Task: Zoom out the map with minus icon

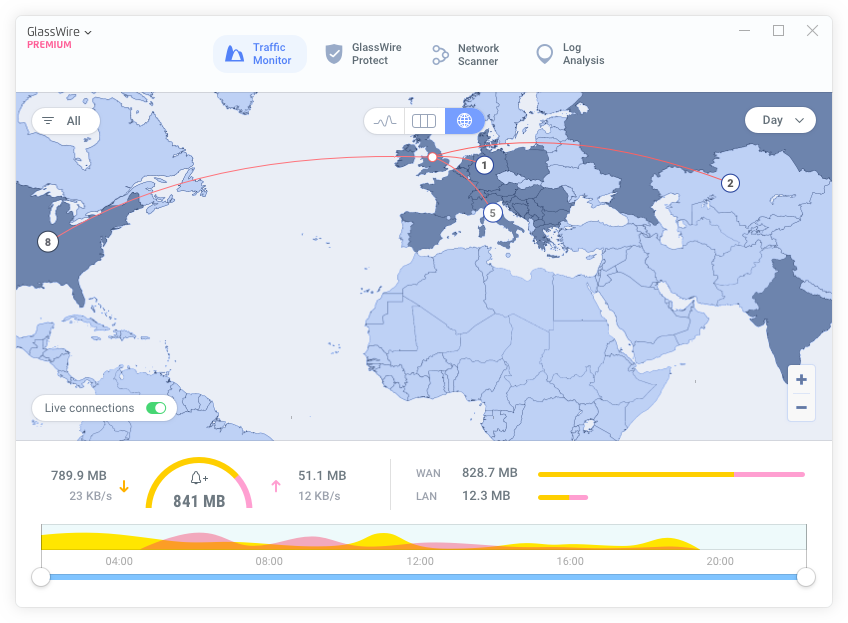Action: pos(801,407)
